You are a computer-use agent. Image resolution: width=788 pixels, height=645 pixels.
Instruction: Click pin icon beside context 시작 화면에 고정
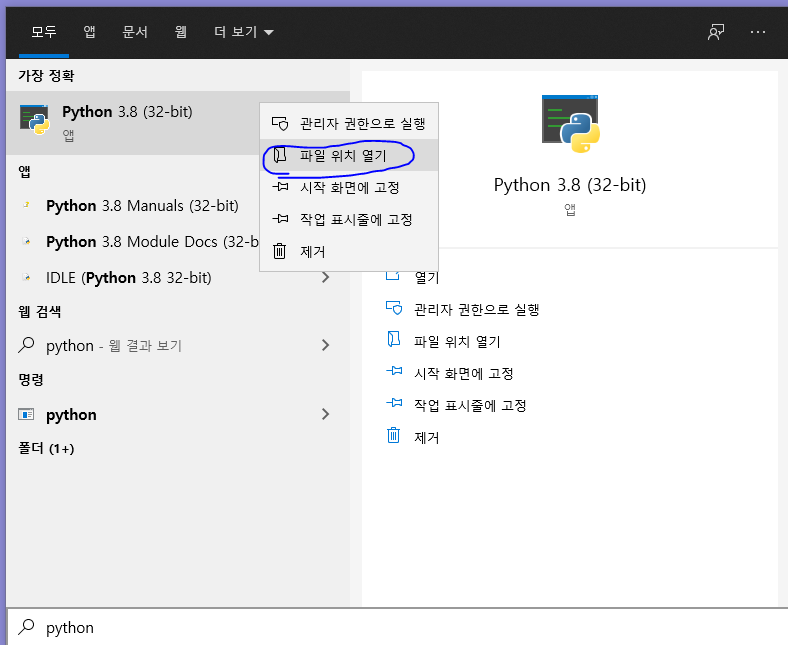tap(280, 187)
